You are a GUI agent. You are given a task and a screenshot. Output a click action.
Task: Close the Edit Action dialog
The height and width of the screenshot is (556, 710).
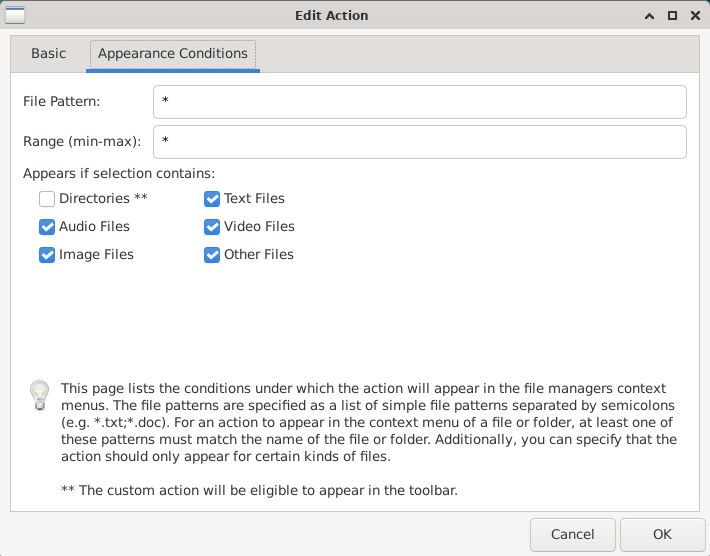pyautogui.click(x=693, y=15)
